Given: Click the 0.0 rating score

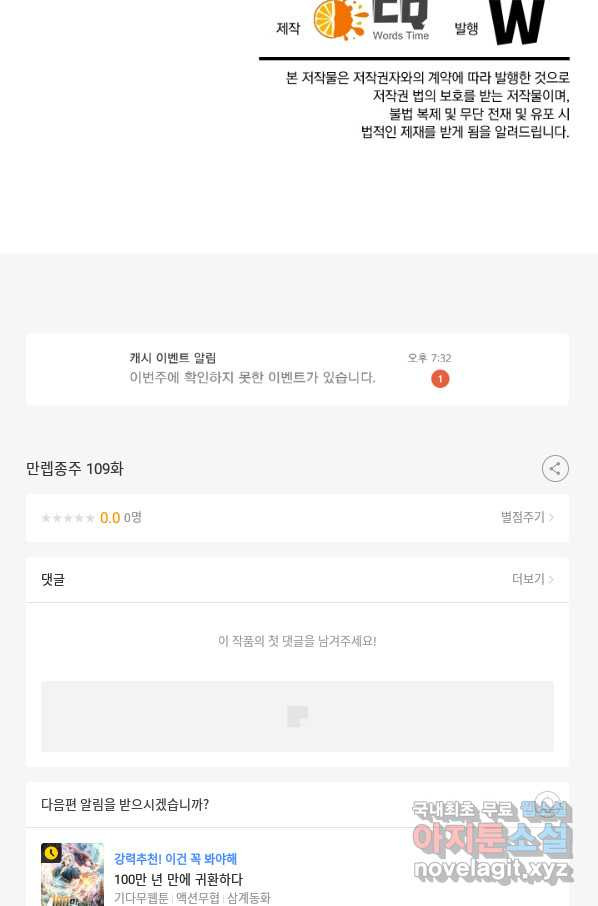Looking at the screenshot, I should [110, 518].
